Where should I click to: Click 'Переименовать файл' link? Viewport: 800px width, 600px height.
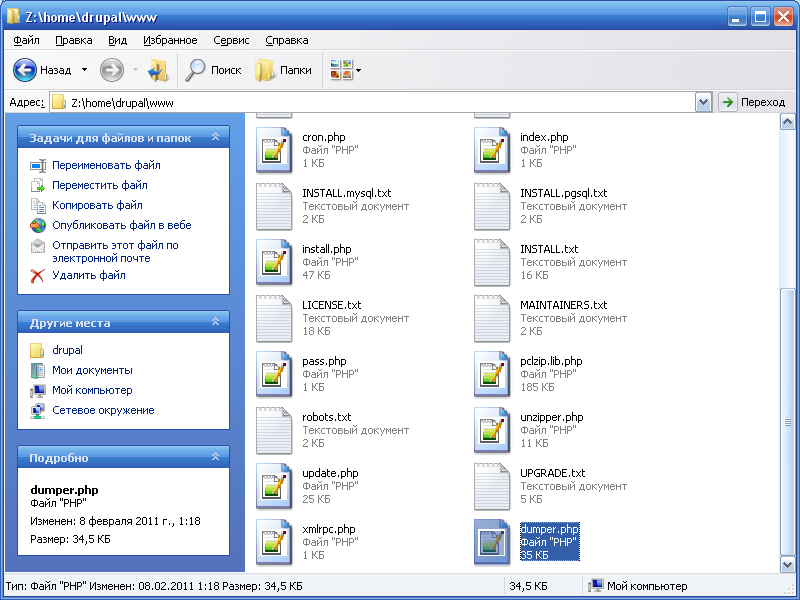pos(106,165)
